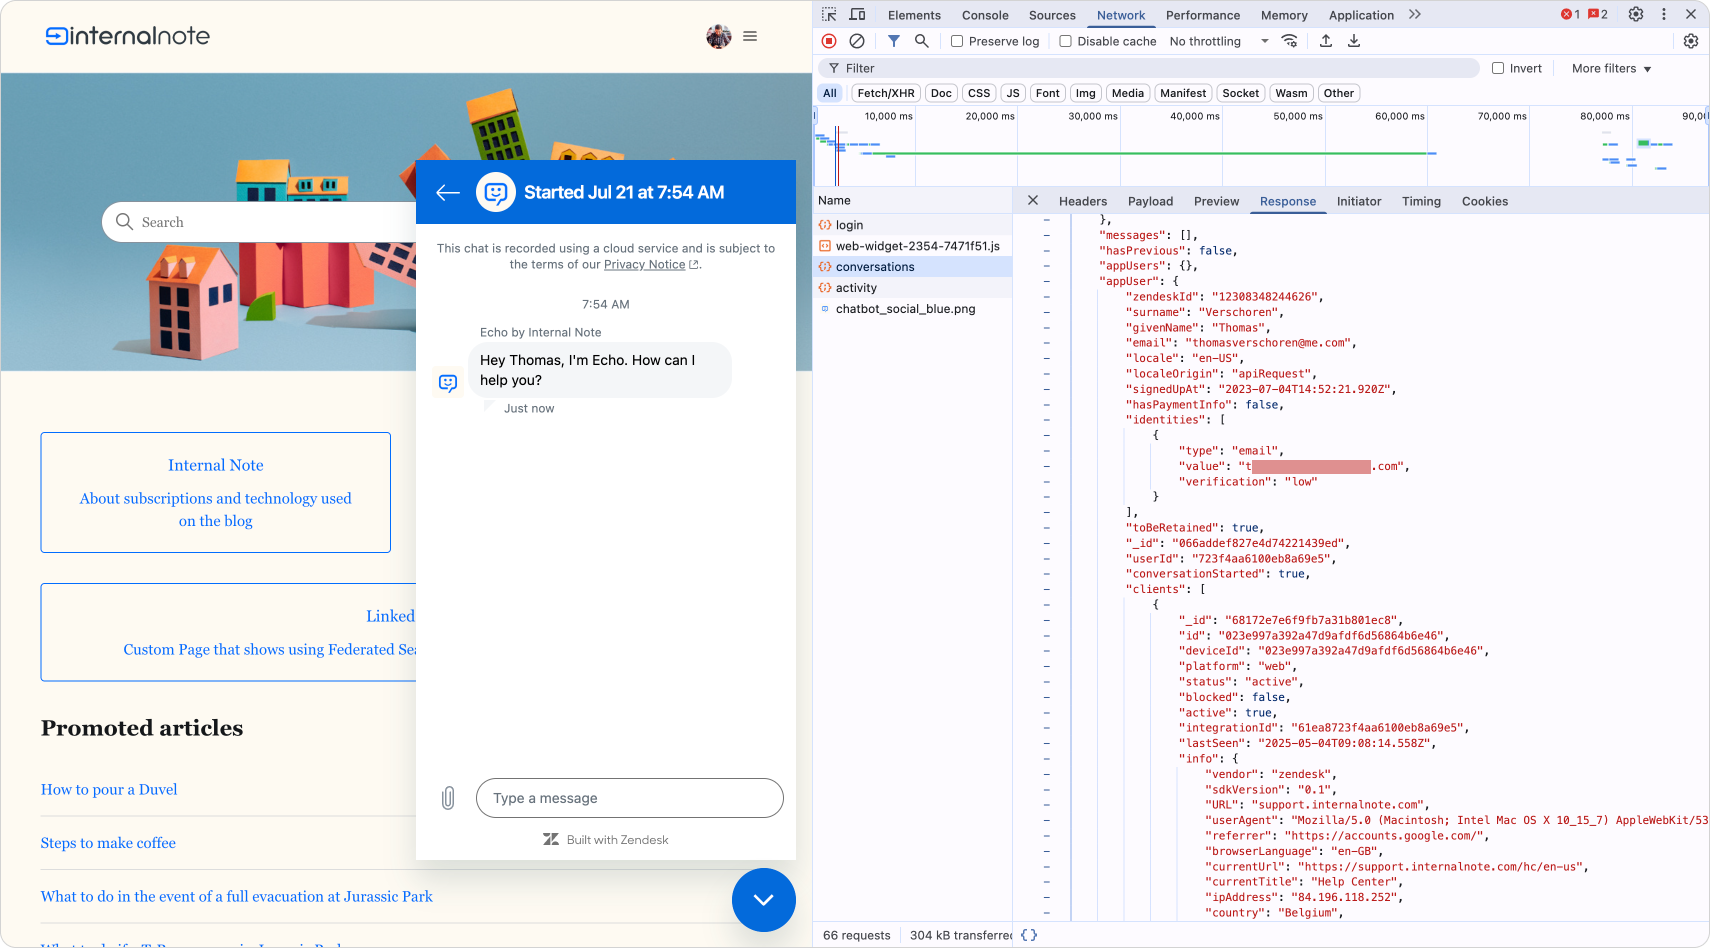Open the network search magnifier
This screenshot has height=948, width=1710.
click(x=922, y=41)
